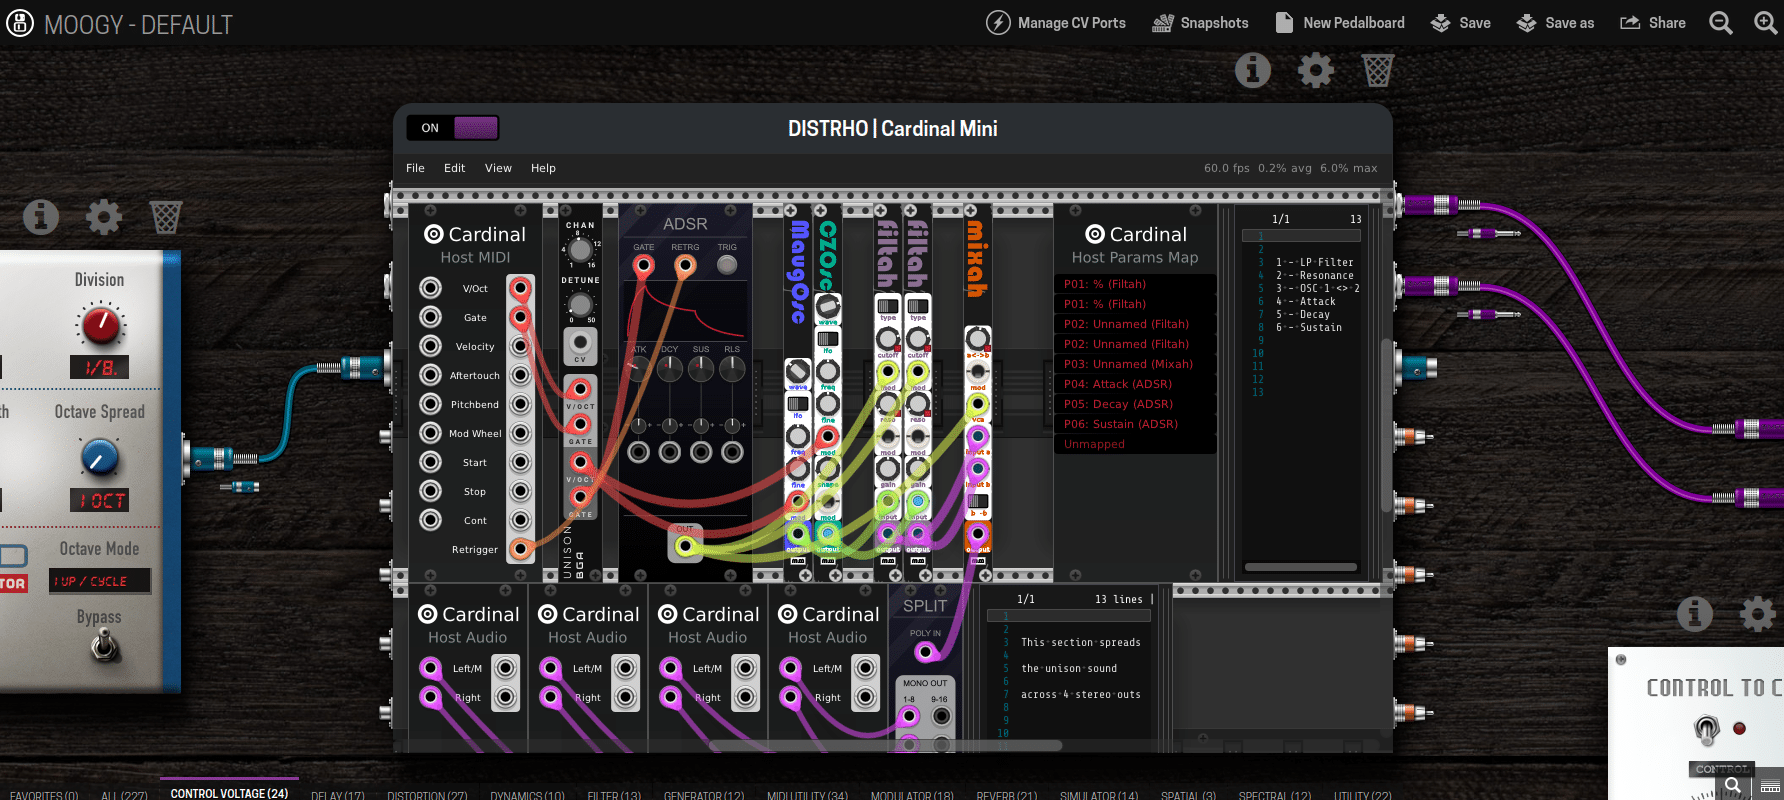Click the ADSR ATK knob
This screenshot has height=800, width=1784.
click(639, 369)
